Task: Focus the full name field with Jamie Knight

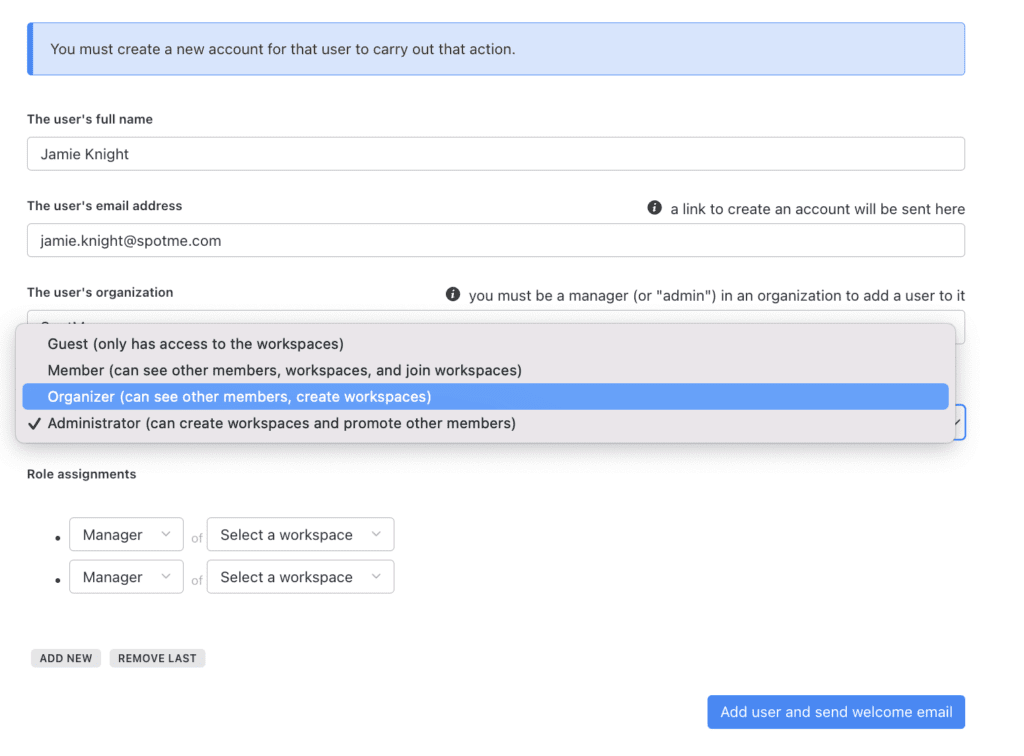Action: click(x=495, y=154)
